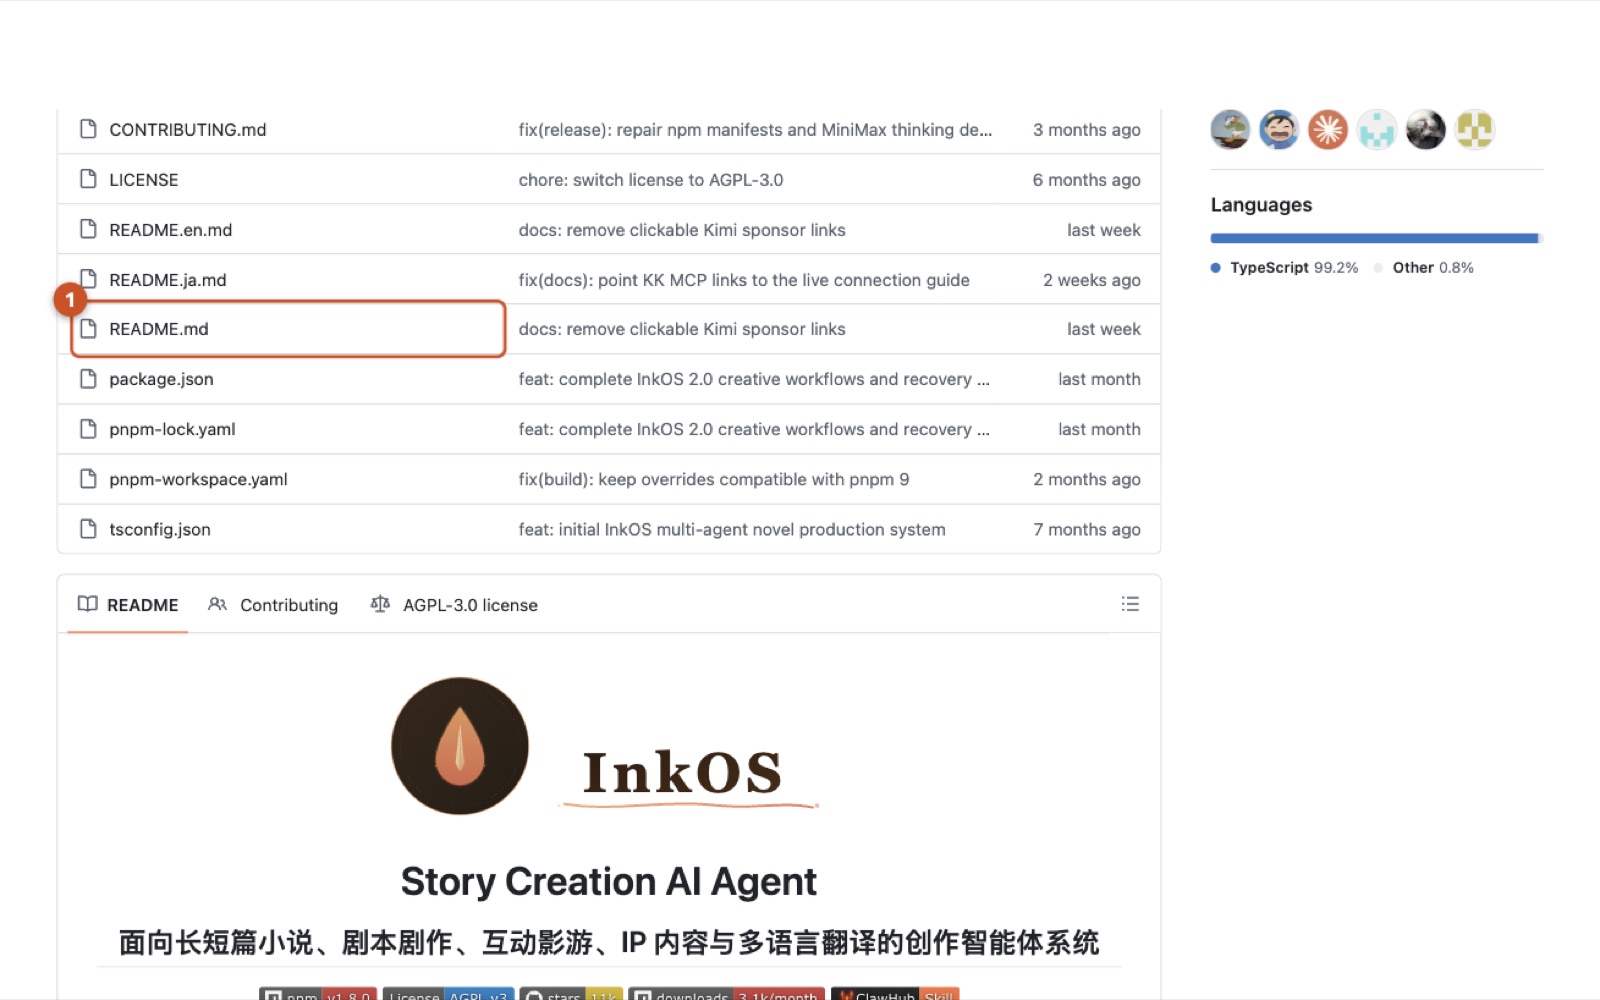Click the file icon beside tsconfig.json

click(88, 529)
